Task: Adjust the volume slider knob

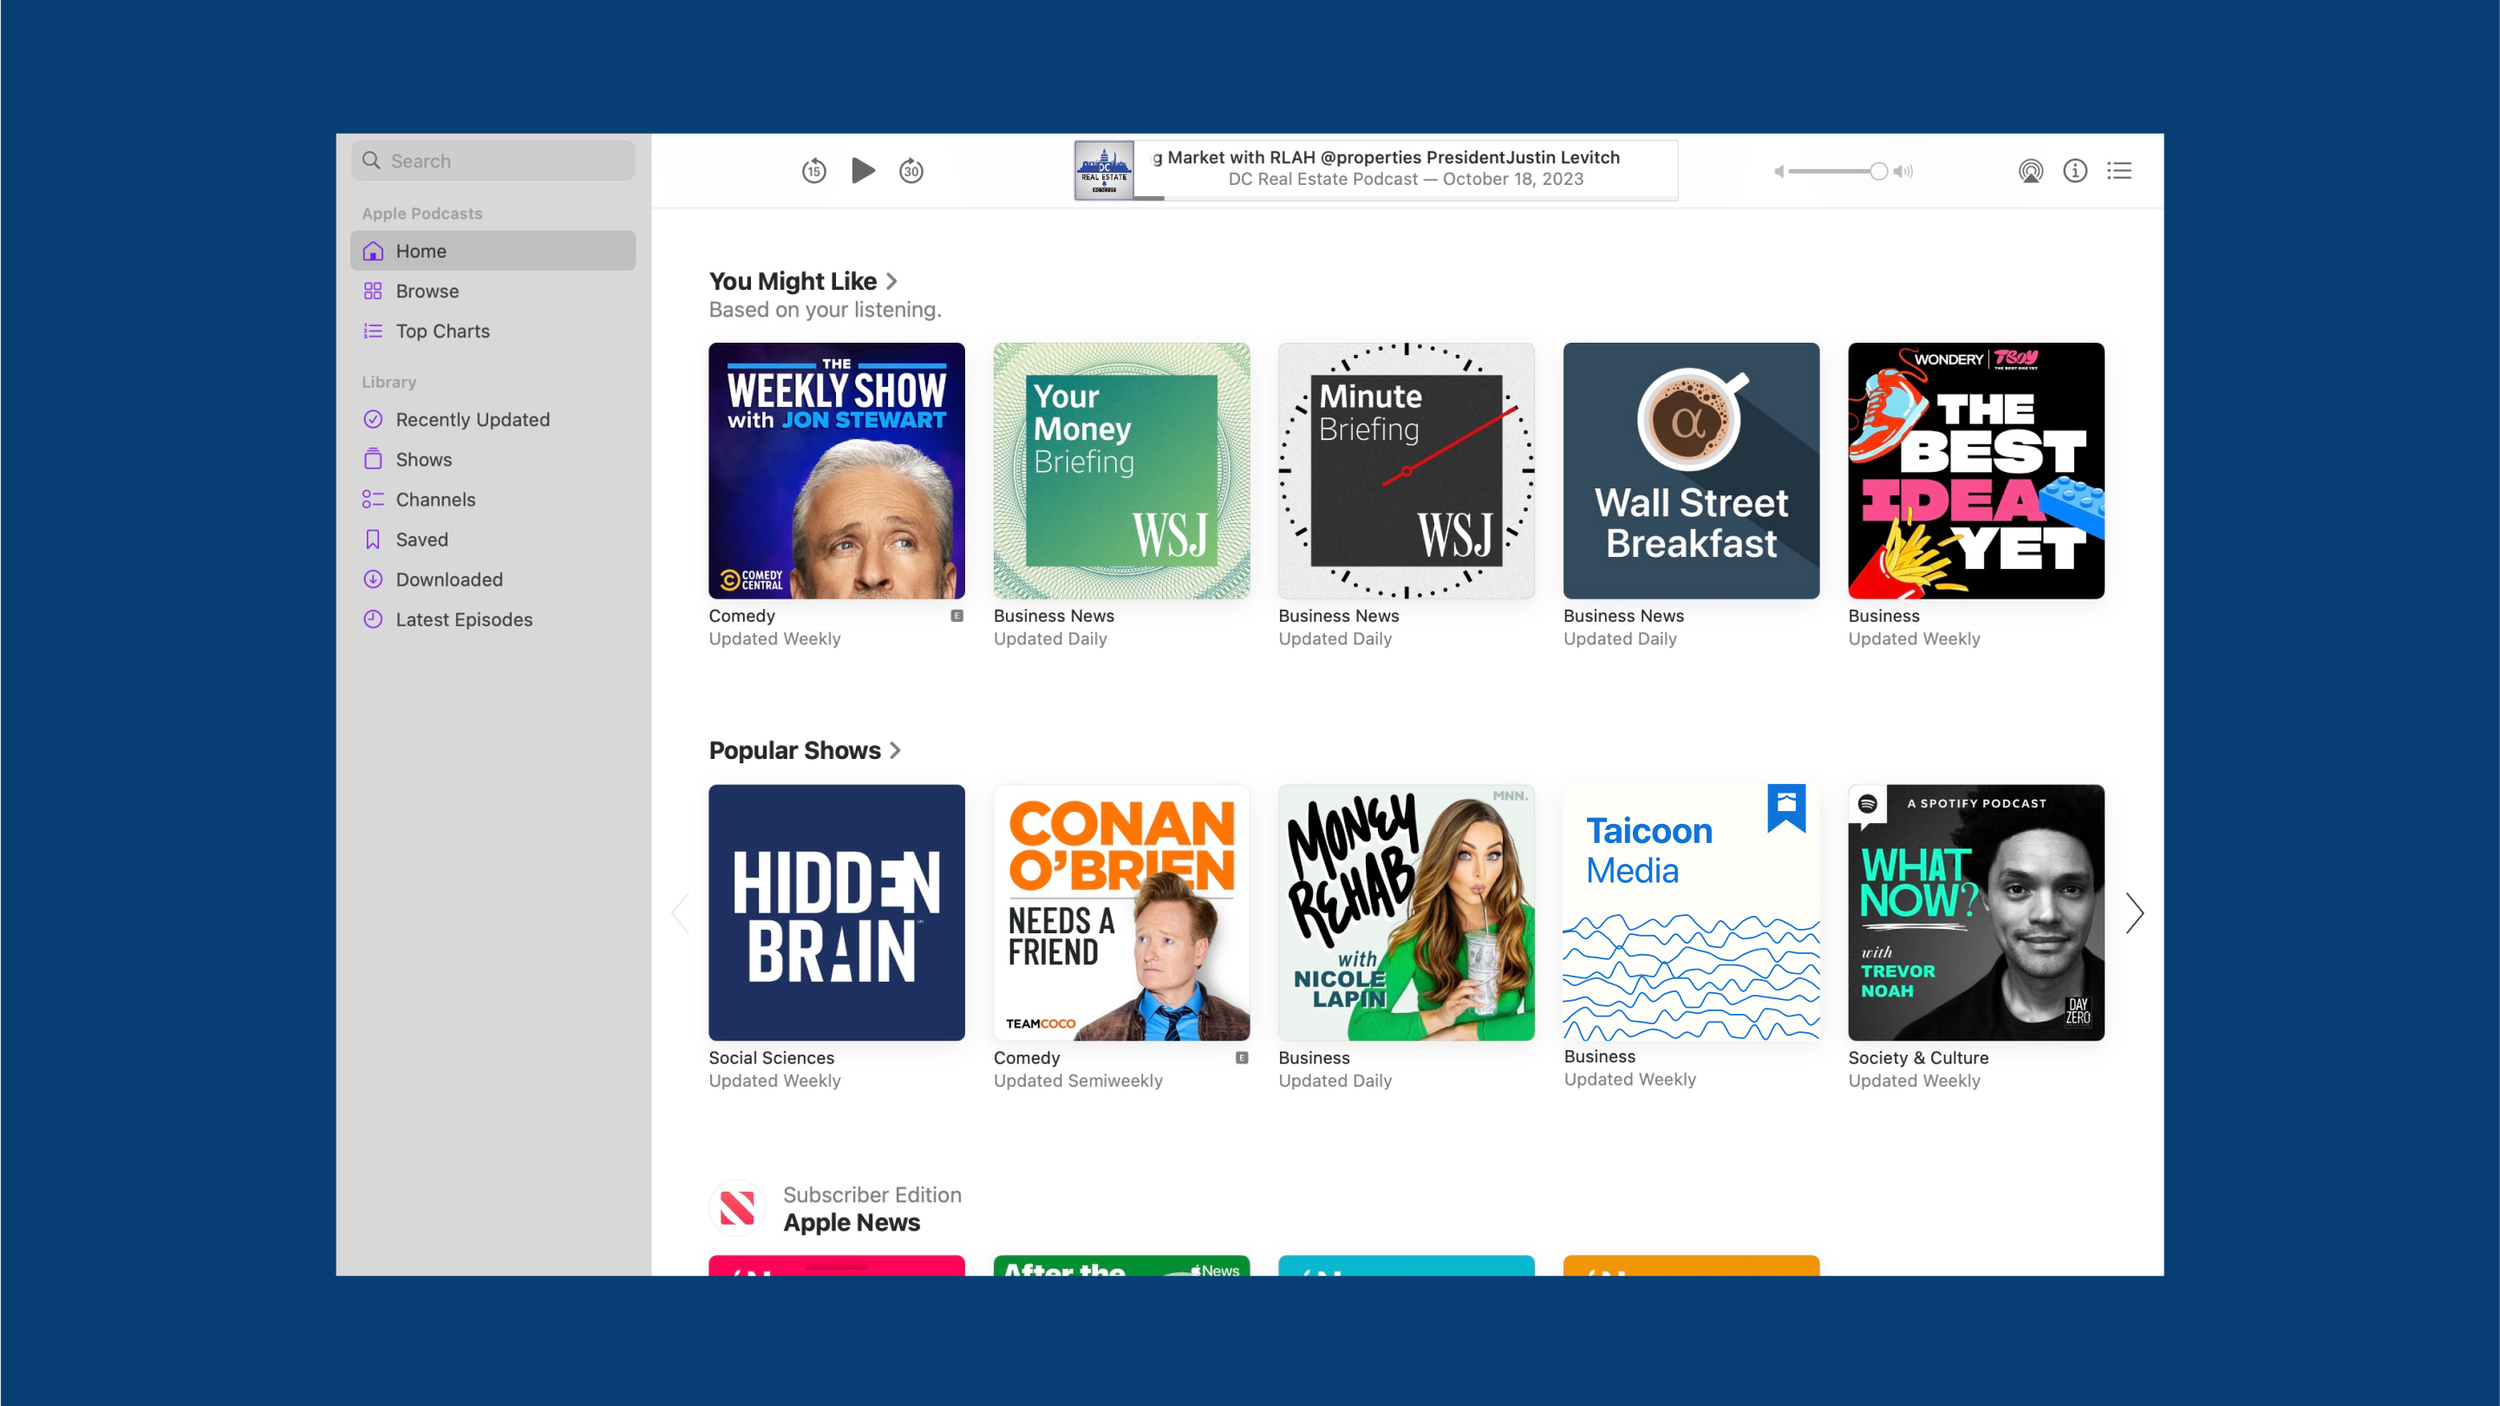Action: (x=1878, y=172)
